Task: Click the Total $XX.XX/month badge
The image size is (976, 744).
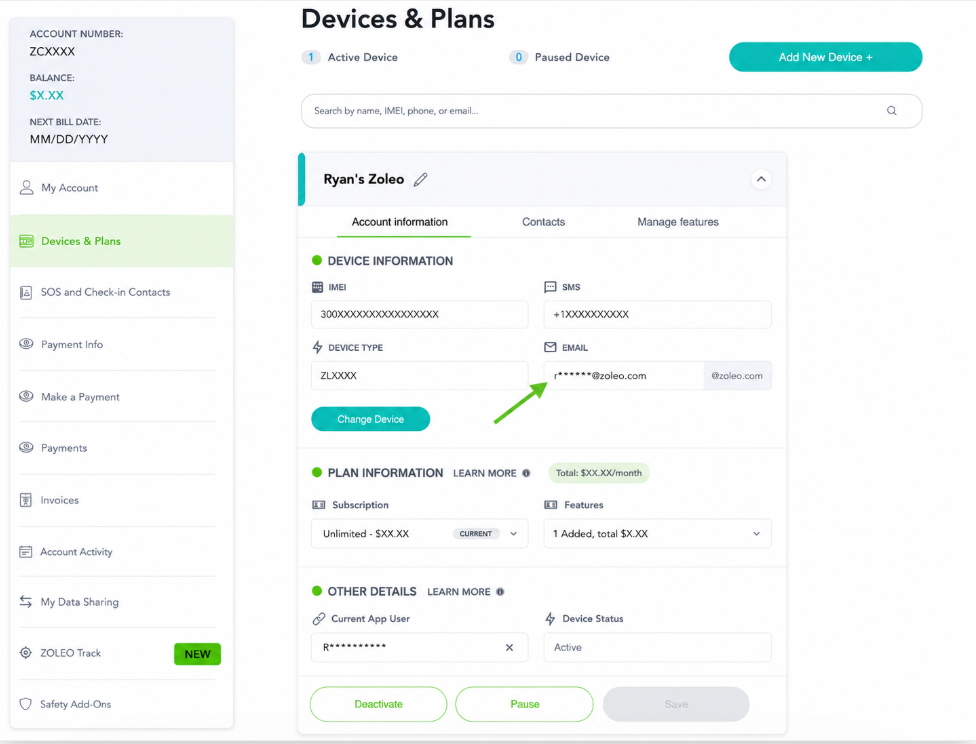Action: tap(599, 473)
